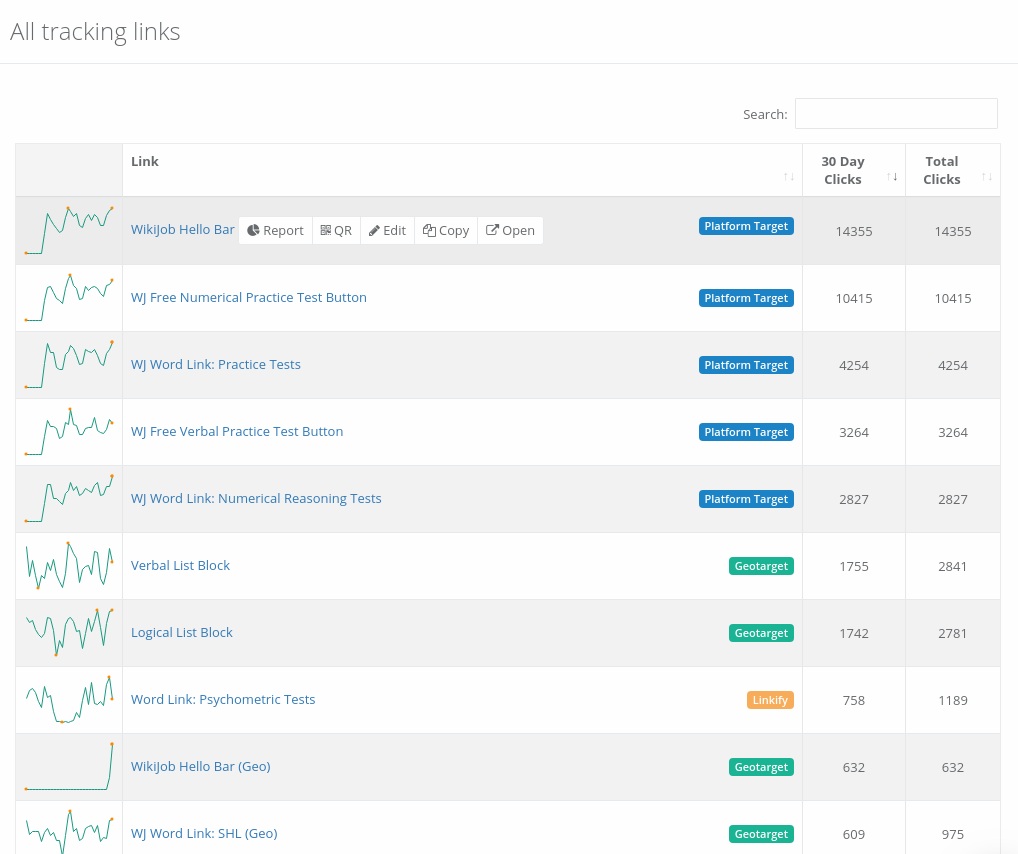
Task: Open WikiJob Hello Bar link
Action: click(x=182, y=229)
